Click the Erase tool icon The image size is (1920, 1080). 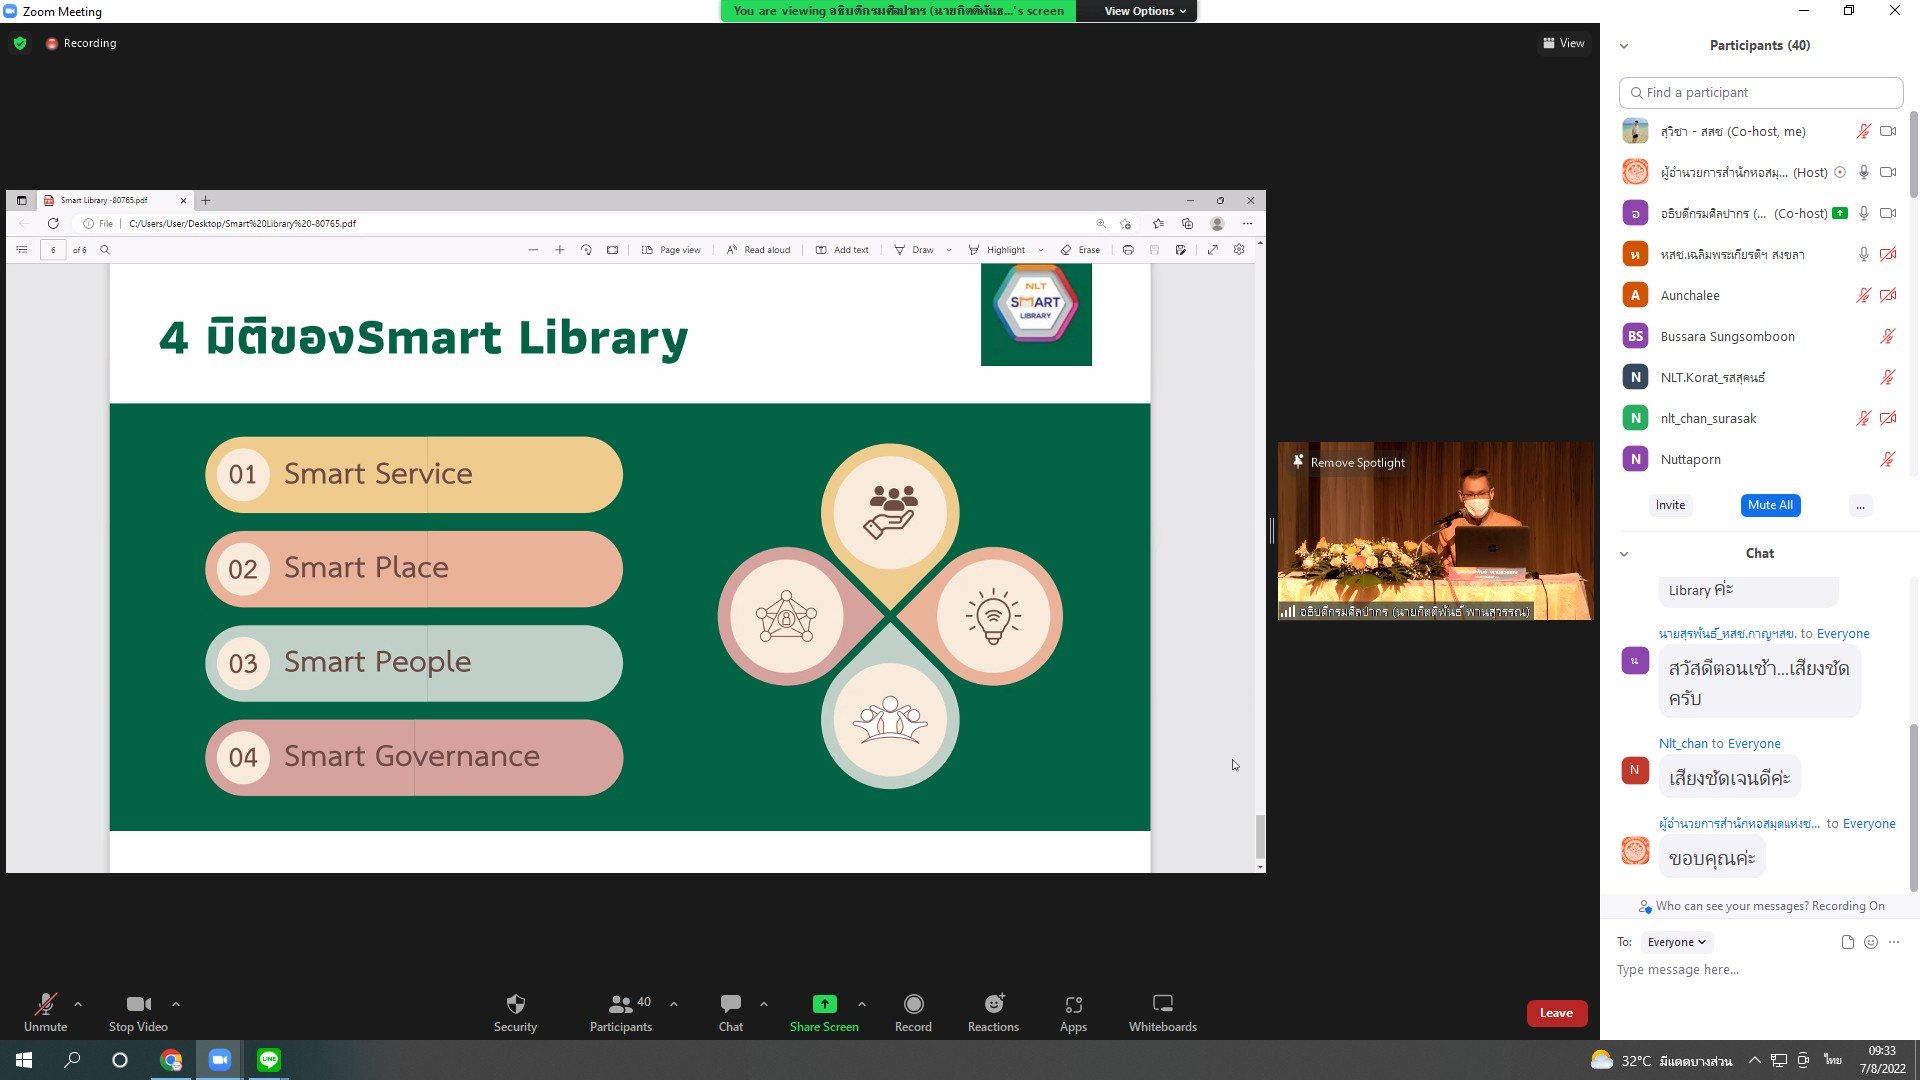pos(1065,249)
